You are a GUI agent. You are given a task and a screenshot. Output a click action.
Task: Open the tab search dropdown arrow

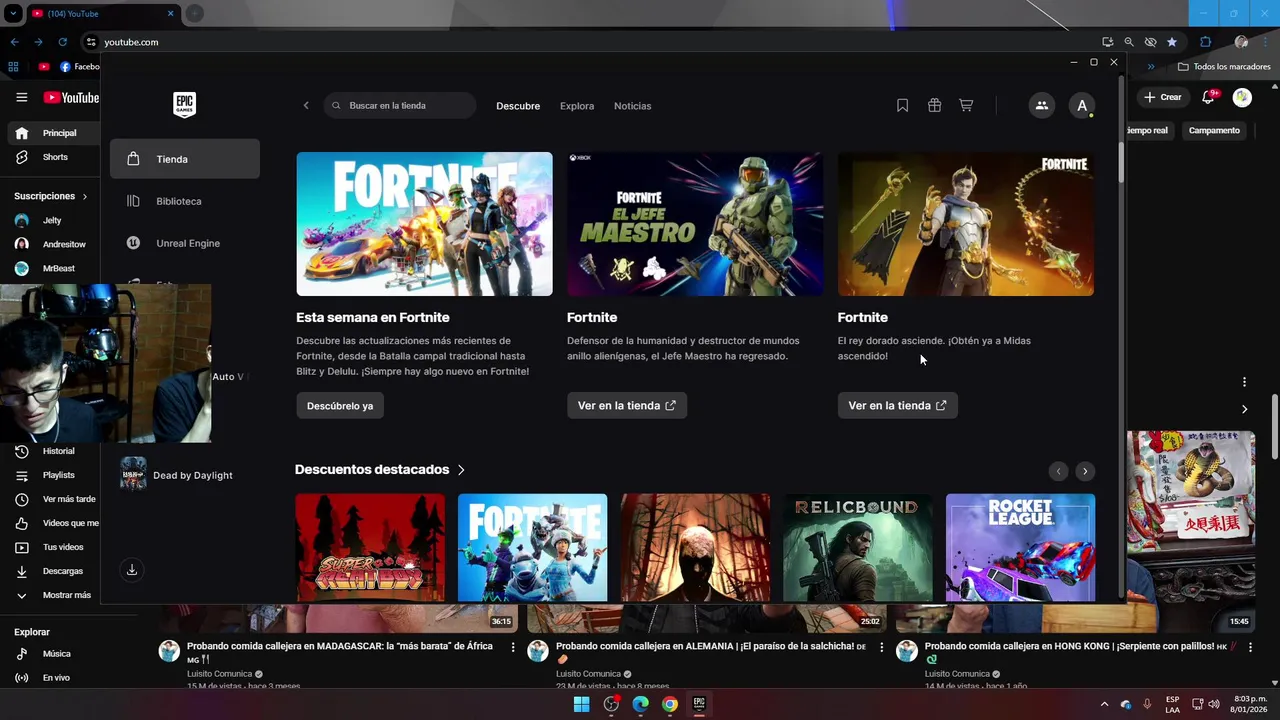pos(13,14)
